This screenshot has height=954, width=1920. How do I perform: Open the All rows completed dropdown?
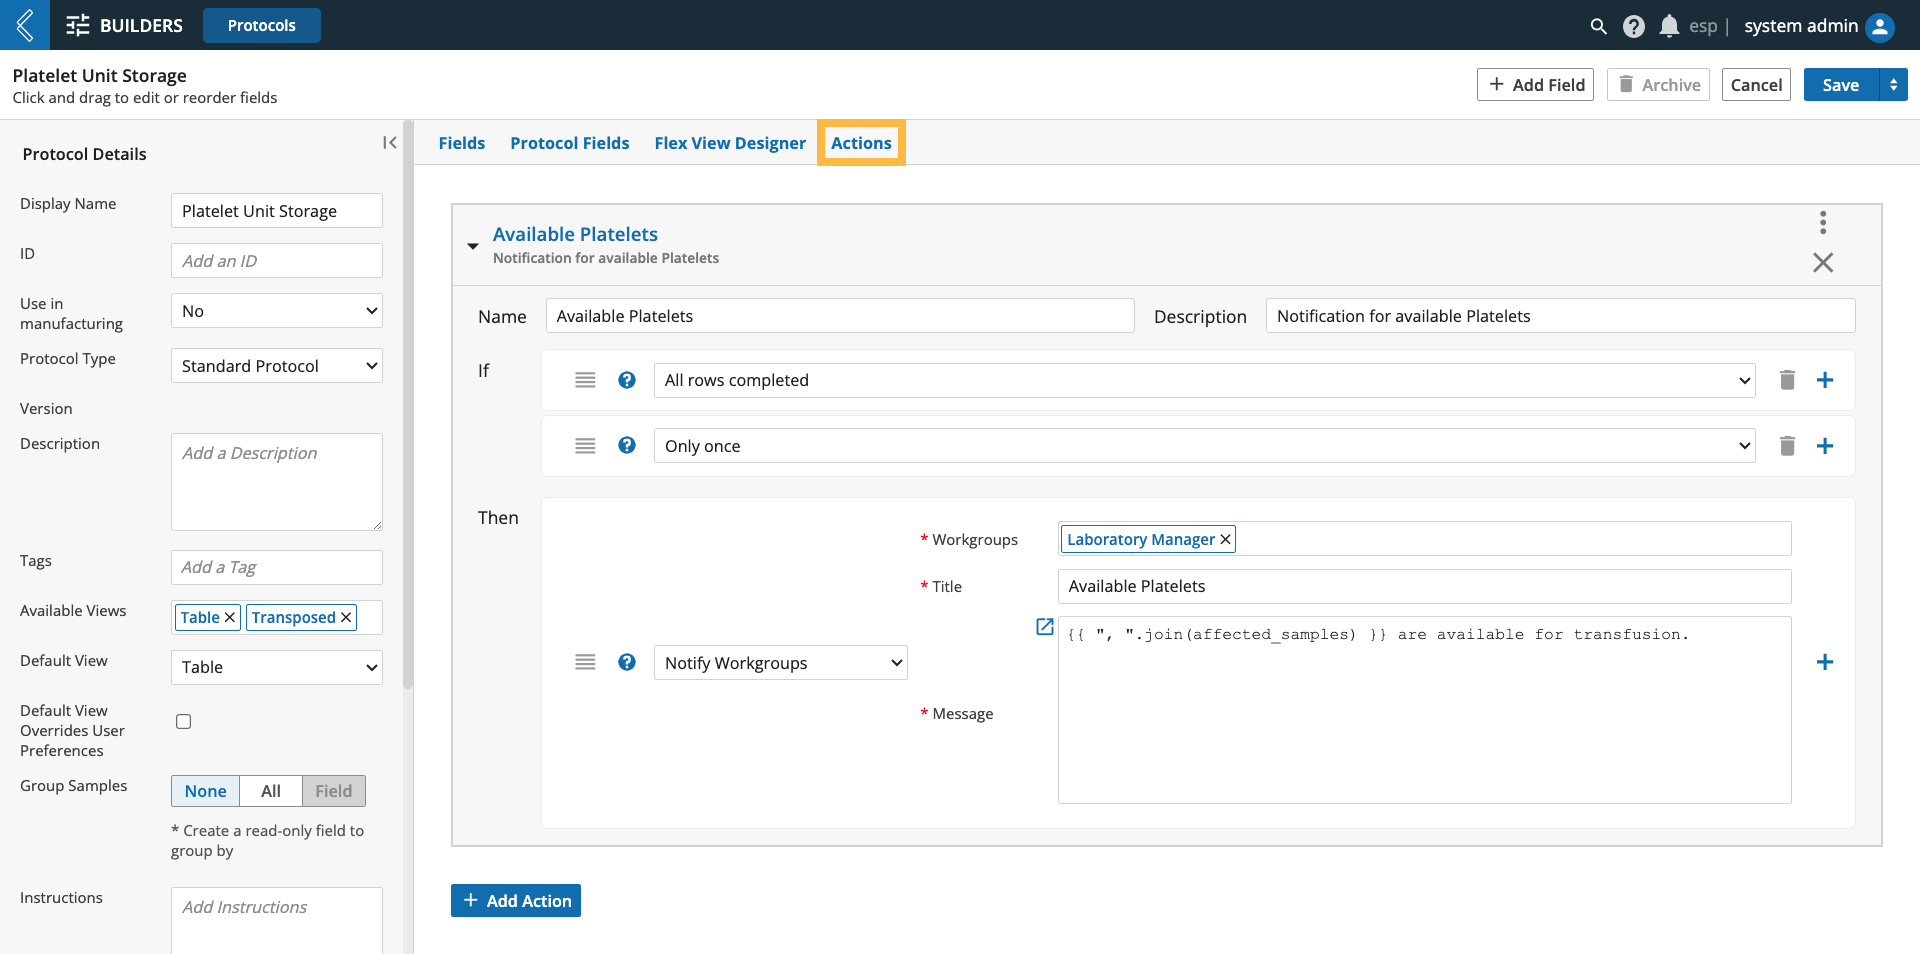[x=1204, y=380]
